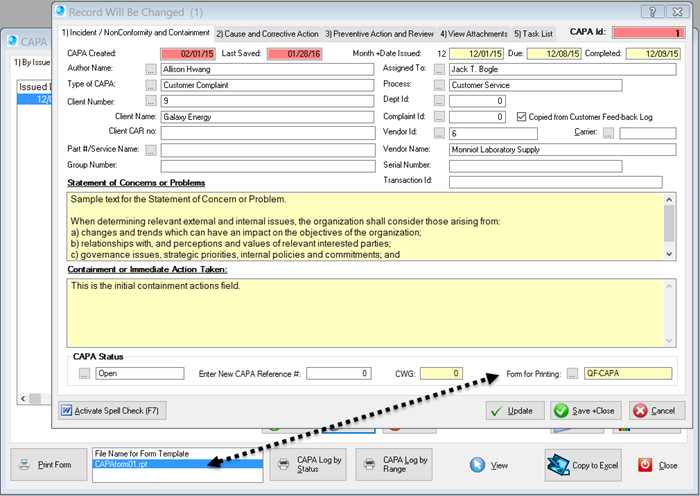Toggle Copied from Customer Feed-back Log checkbox
The width and height of the screenshot is (700, 496).
click(523, 117)
